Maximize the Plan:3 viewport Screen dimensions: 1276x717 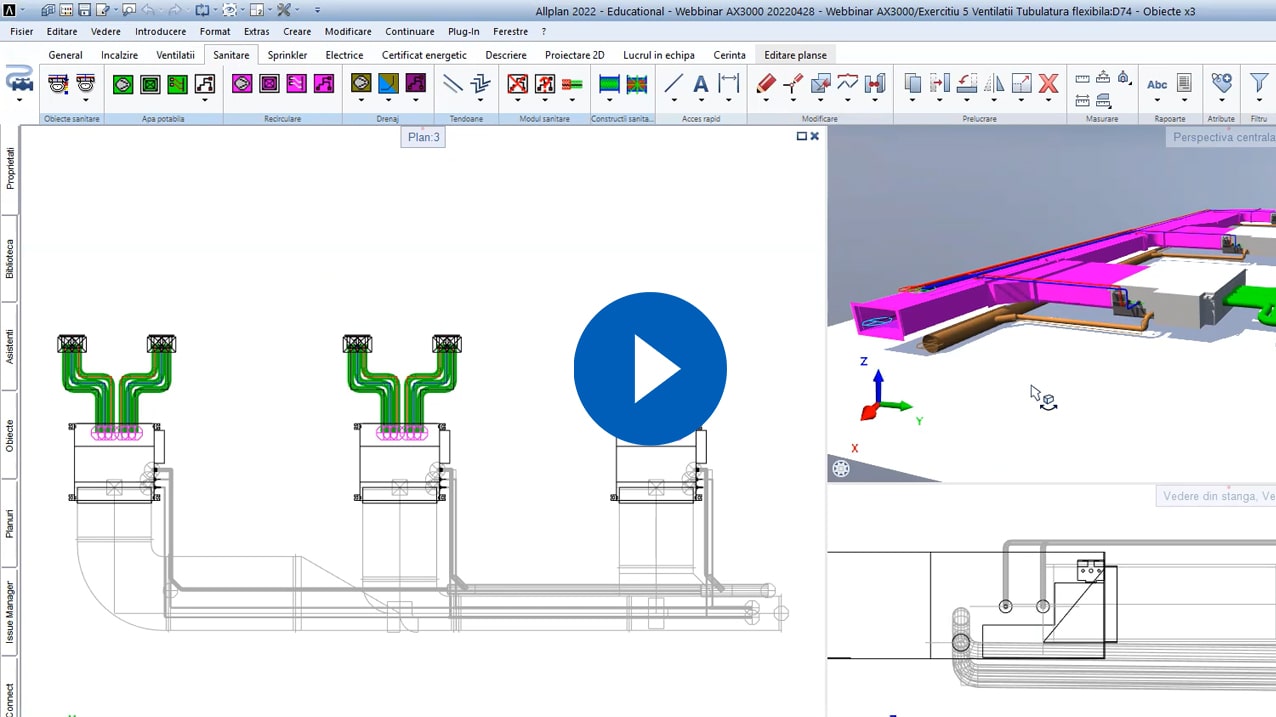tap(801, 136)
